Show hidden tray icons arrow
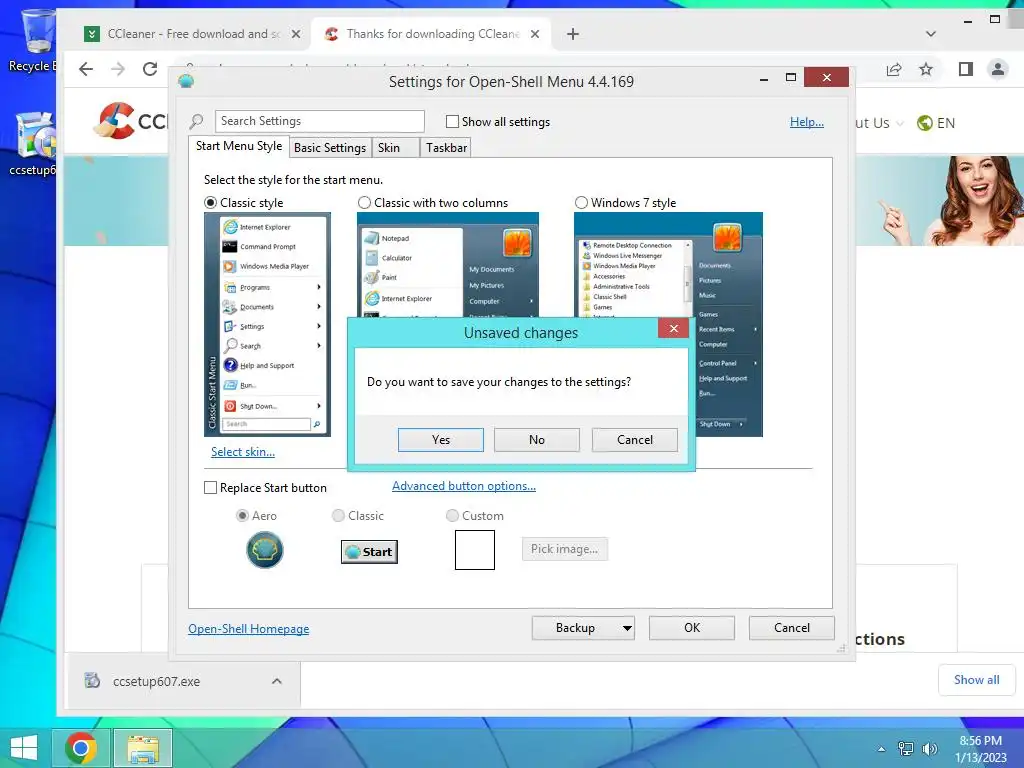This screenshot has width=1024, height=768. click(882, 748)
